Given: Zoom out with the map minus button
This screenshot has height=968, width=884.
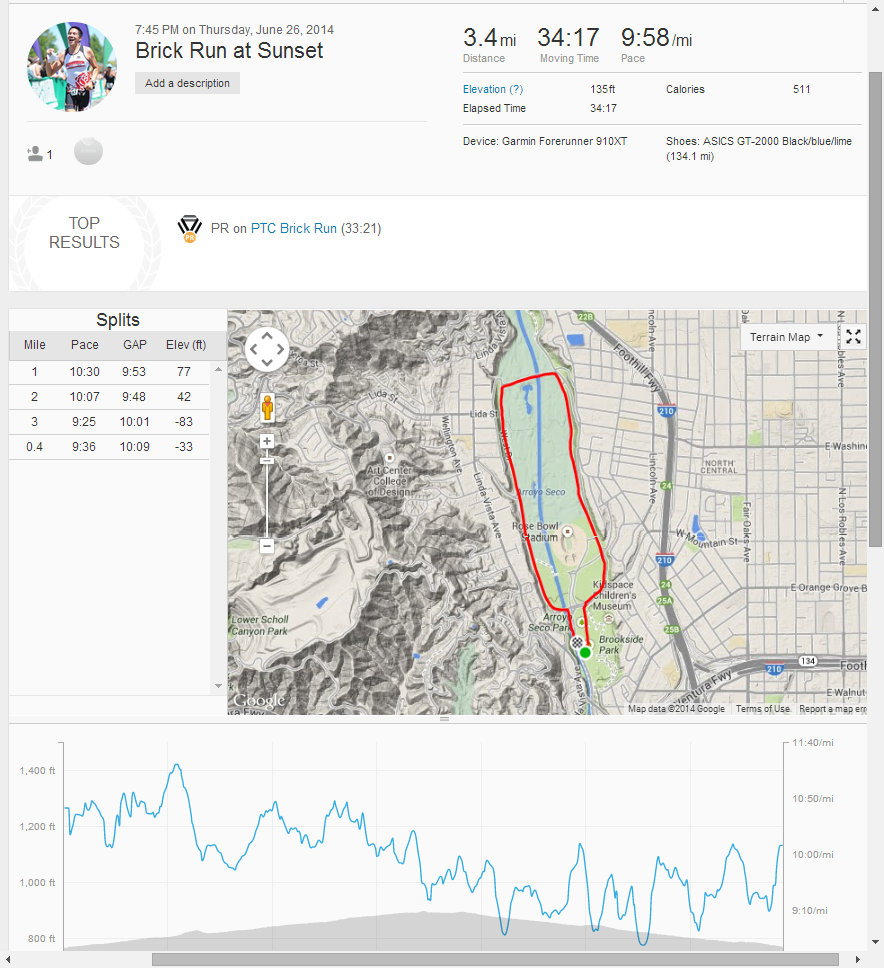Looking at the screenshot, I should tap(267, 546).
